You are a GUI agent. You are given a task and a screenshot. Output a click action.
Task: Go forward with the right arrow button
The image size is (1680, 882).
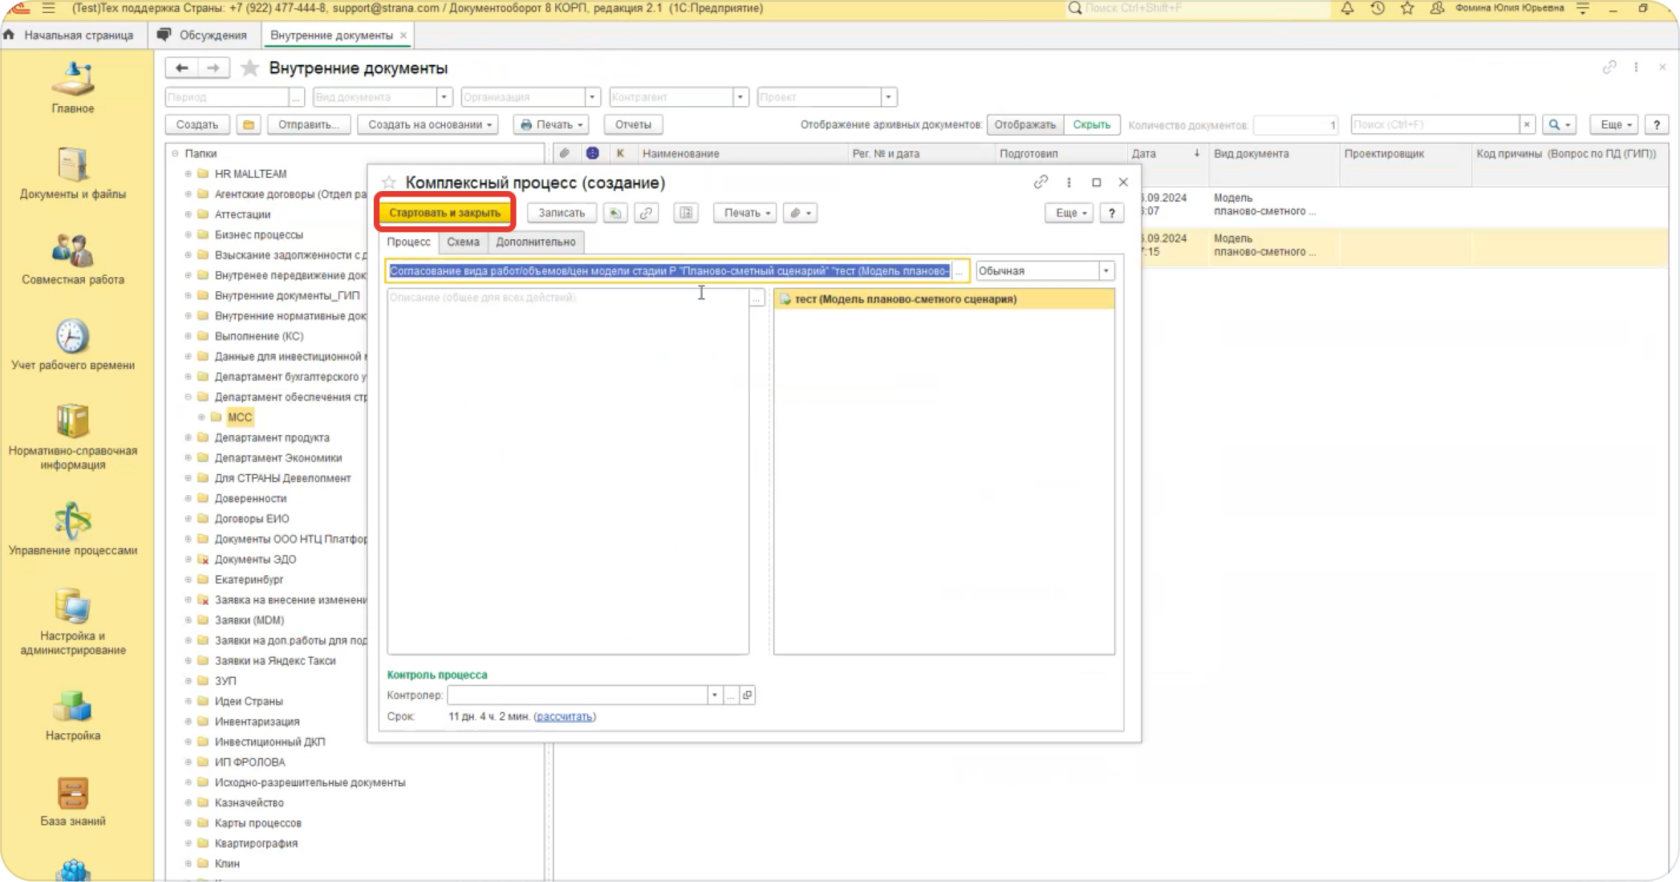point(213,68)
